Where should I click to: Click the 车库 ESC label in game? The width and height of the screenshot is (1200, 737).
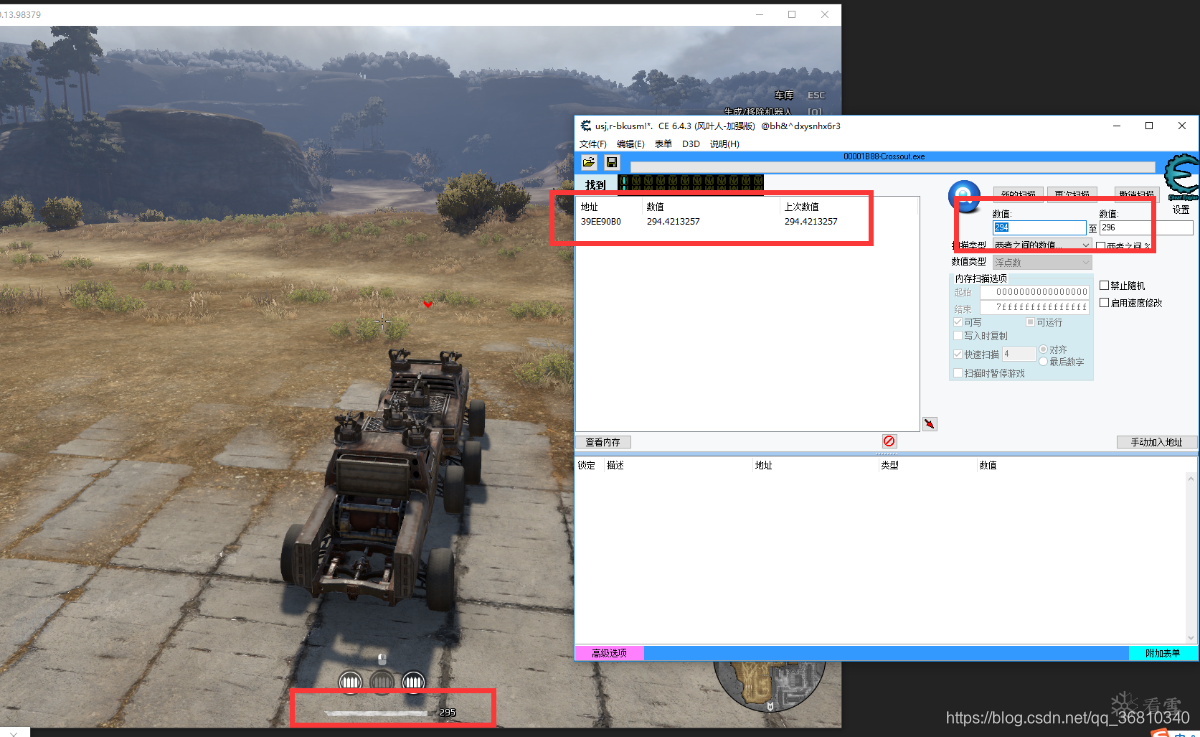(x=799, y=95)
